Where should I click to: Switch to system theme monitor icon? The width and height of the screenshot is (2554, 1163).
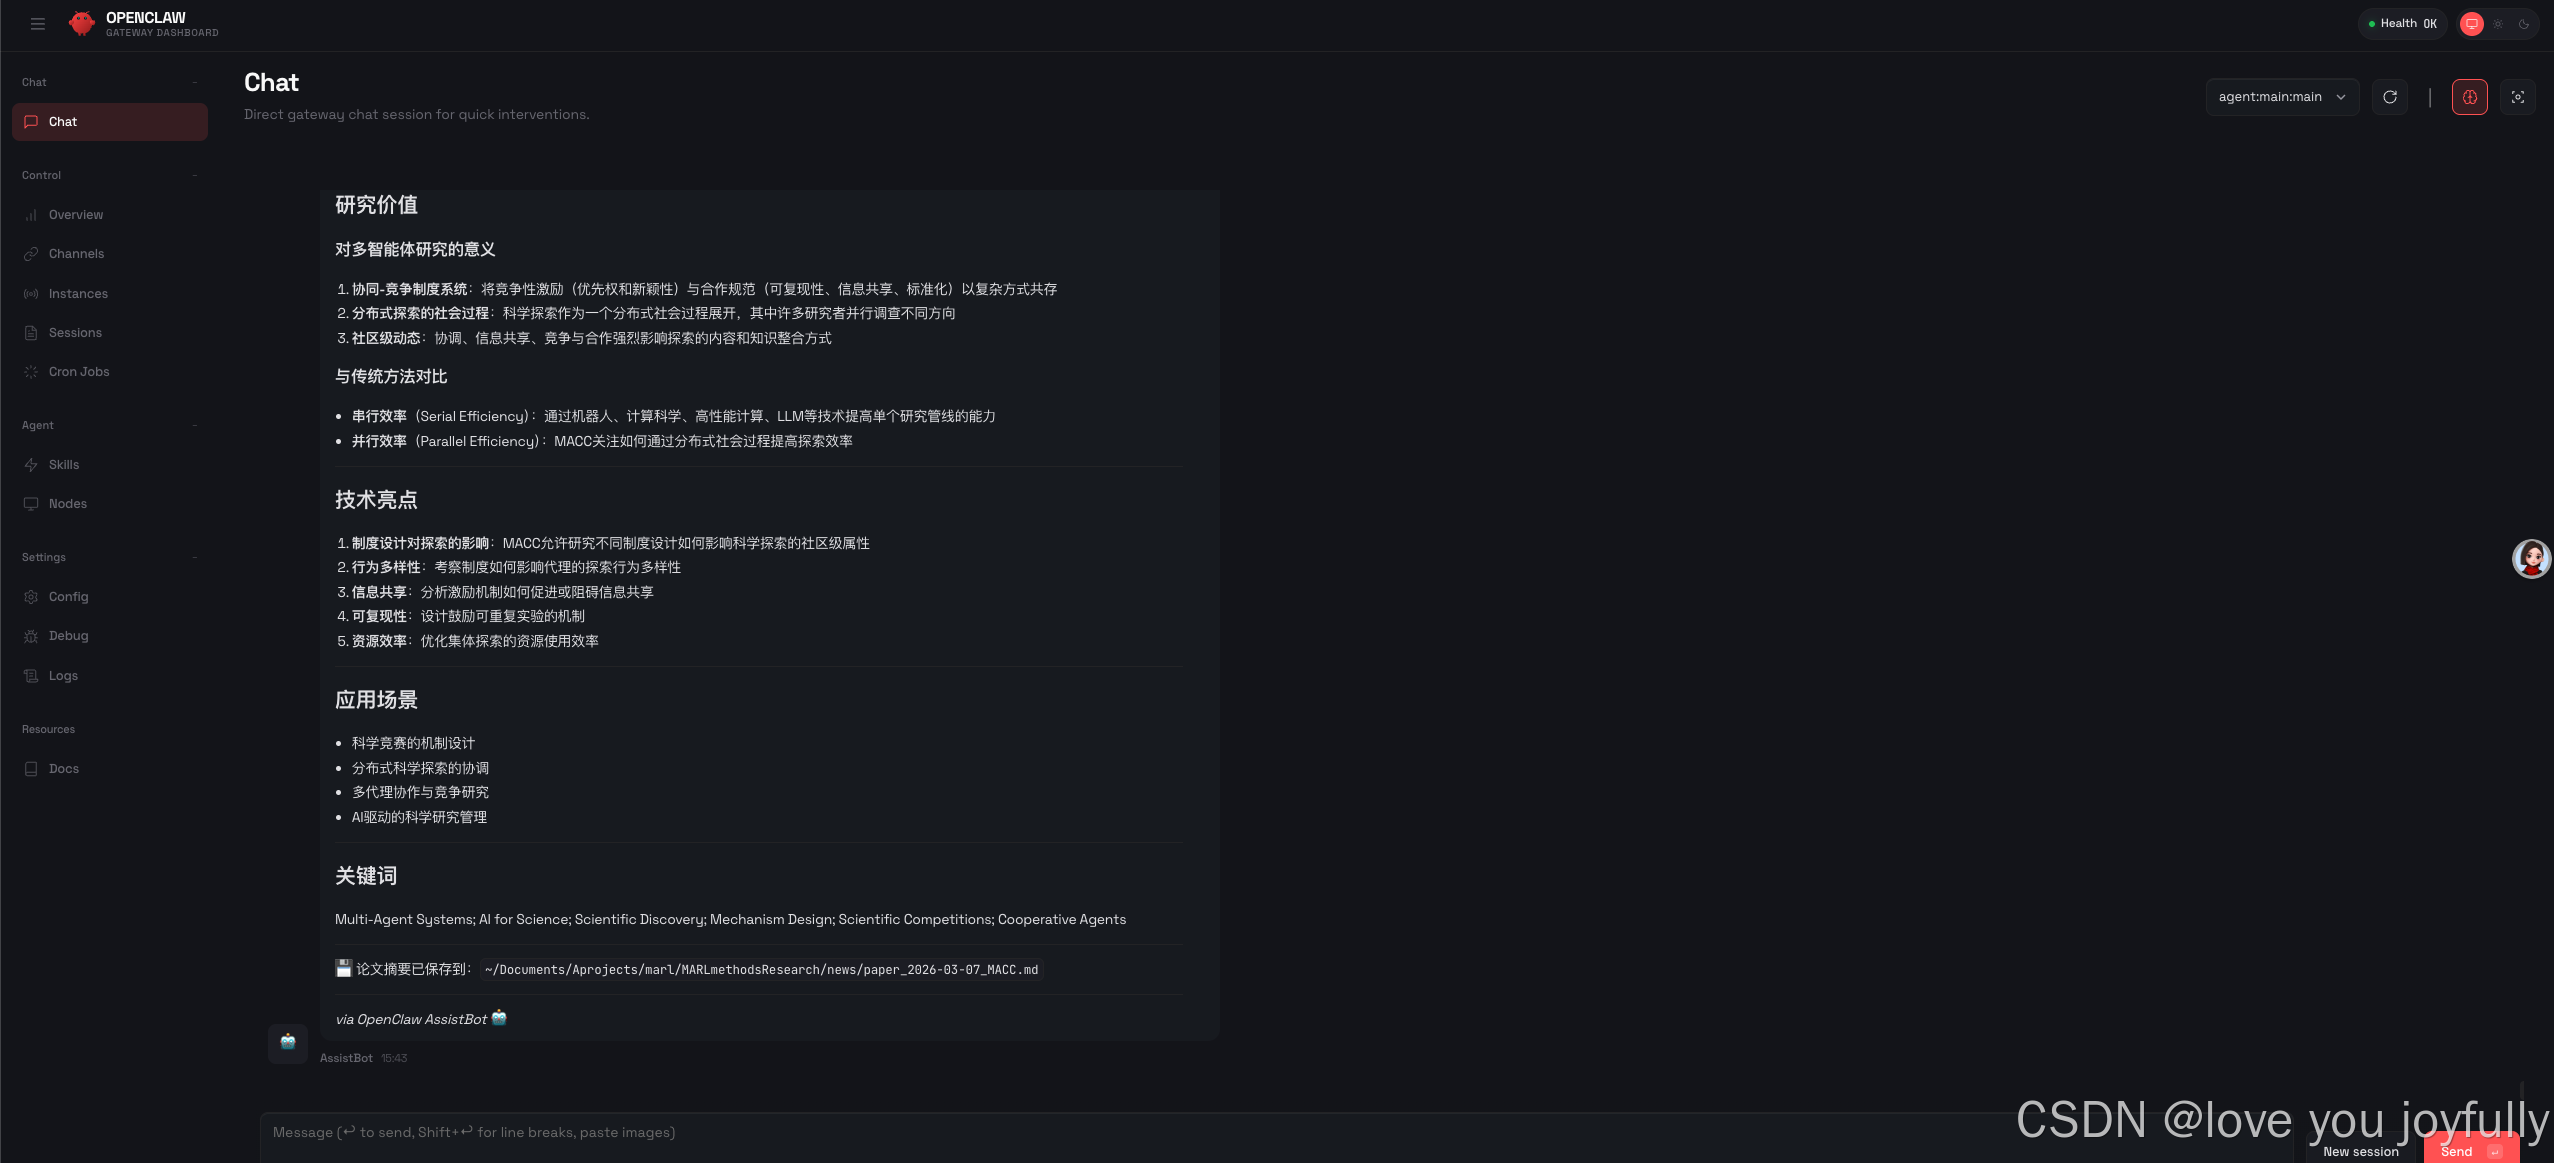tap(2471, 24)
